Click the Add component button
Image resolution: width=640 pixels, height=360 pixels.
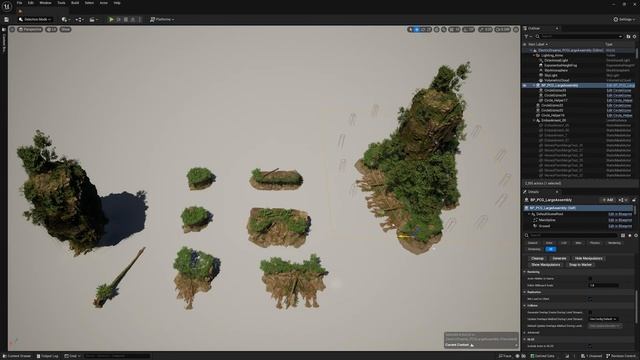[x=607, y=200]
